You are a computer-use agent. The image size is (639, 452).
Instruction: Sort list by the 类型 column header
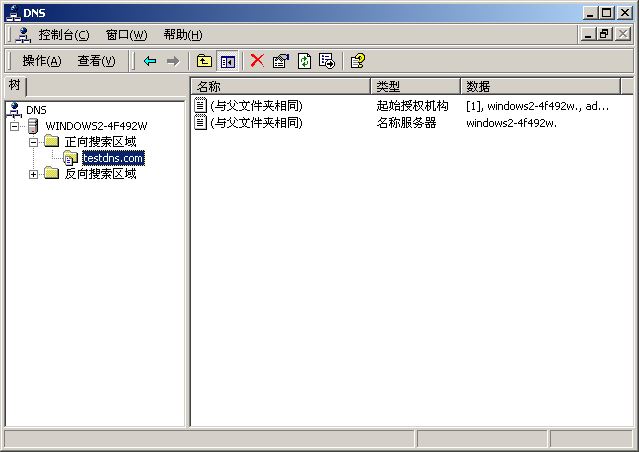(414, 87)
